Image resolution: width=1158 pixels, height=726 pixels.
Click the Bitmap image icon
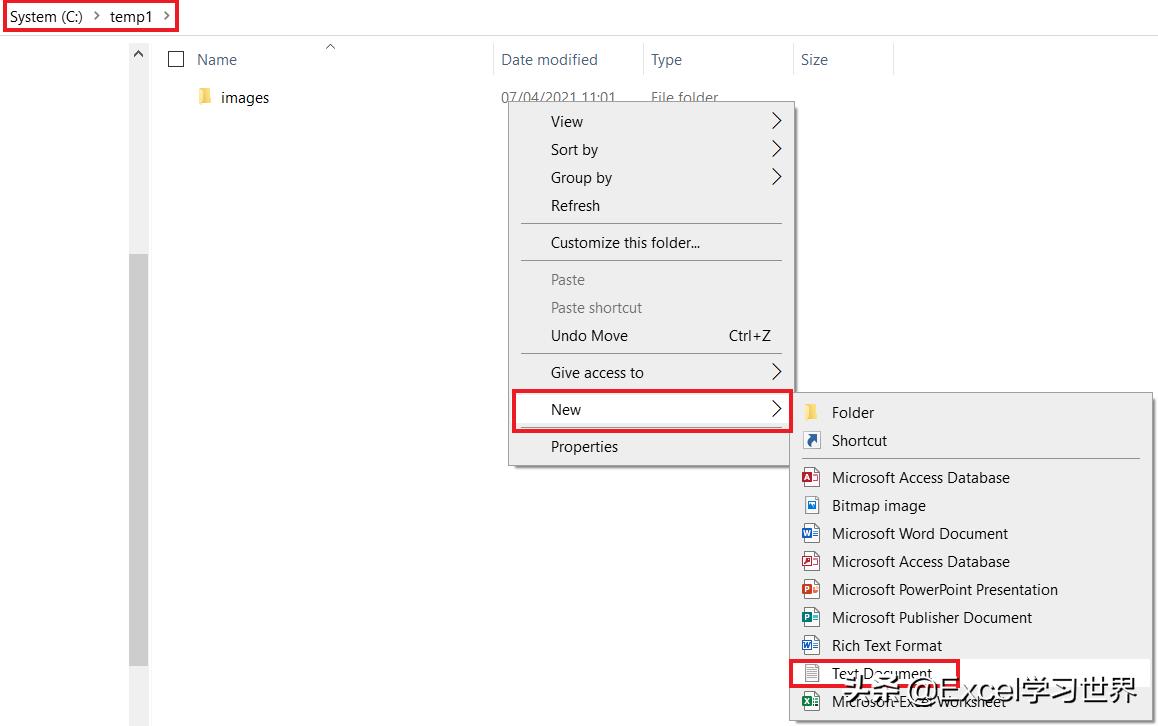pyautogui.click(x=812, y=505)
